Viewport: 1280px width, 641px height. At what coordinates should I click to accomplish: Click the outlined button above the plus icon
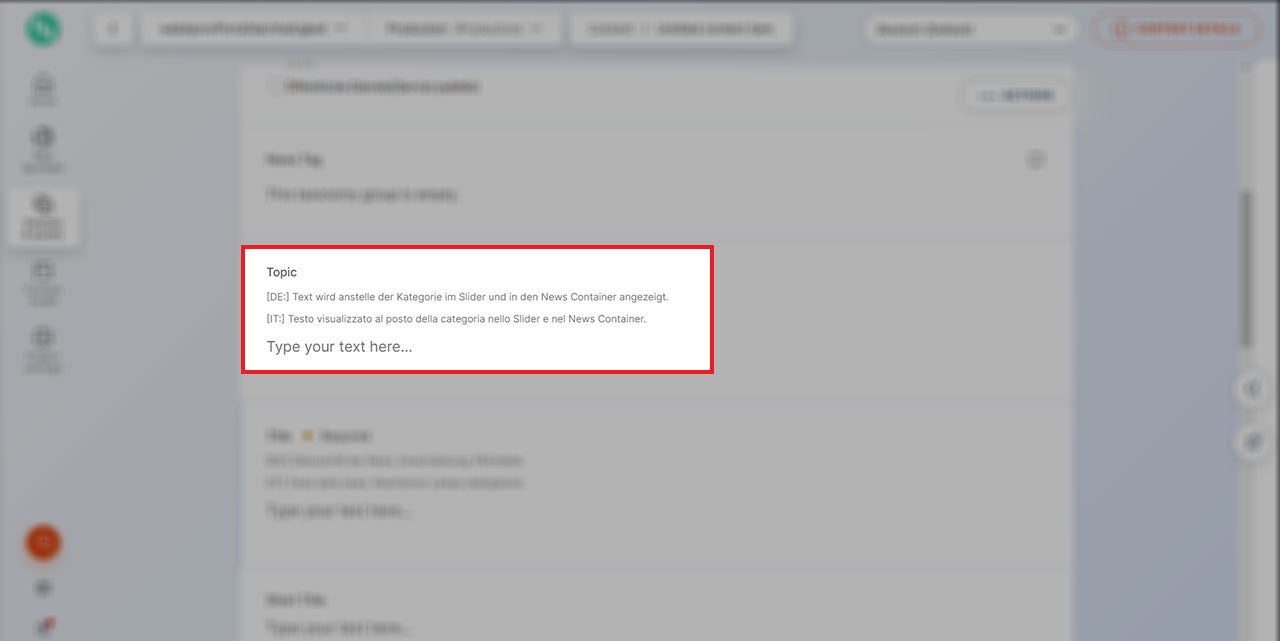coord(1015,96)
